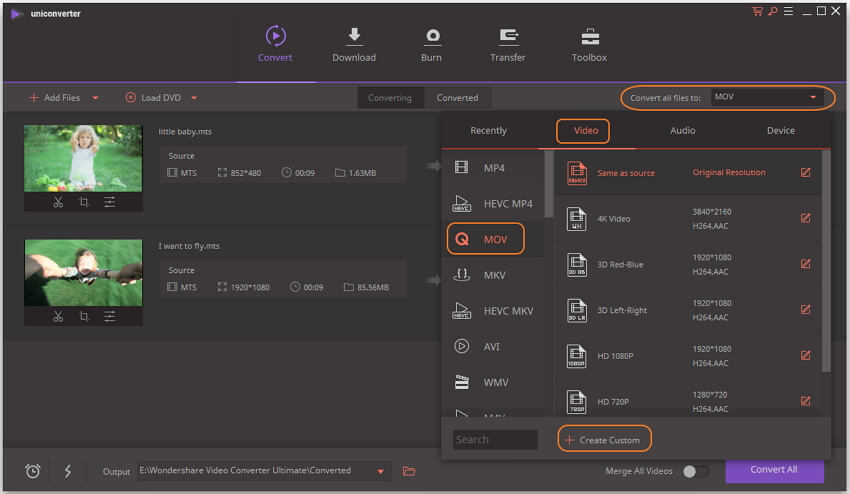The width and height of the screenshot is (850, 494).
Task: Open the hamburger menu icon
Action: tap(788, 11)
